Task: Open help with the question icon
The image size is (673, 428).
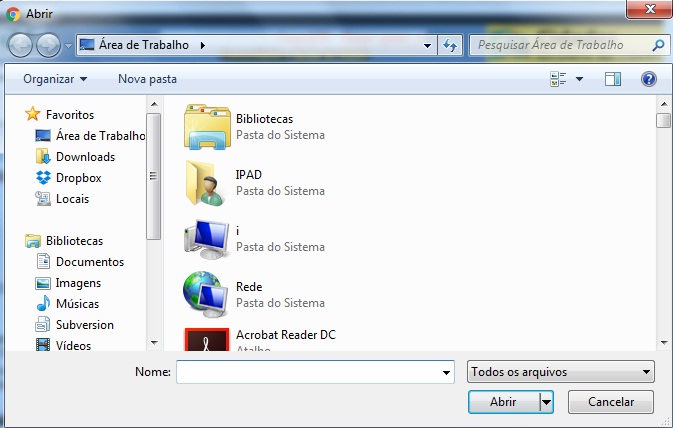Action: pyautogui.click(x=649, y=79)
